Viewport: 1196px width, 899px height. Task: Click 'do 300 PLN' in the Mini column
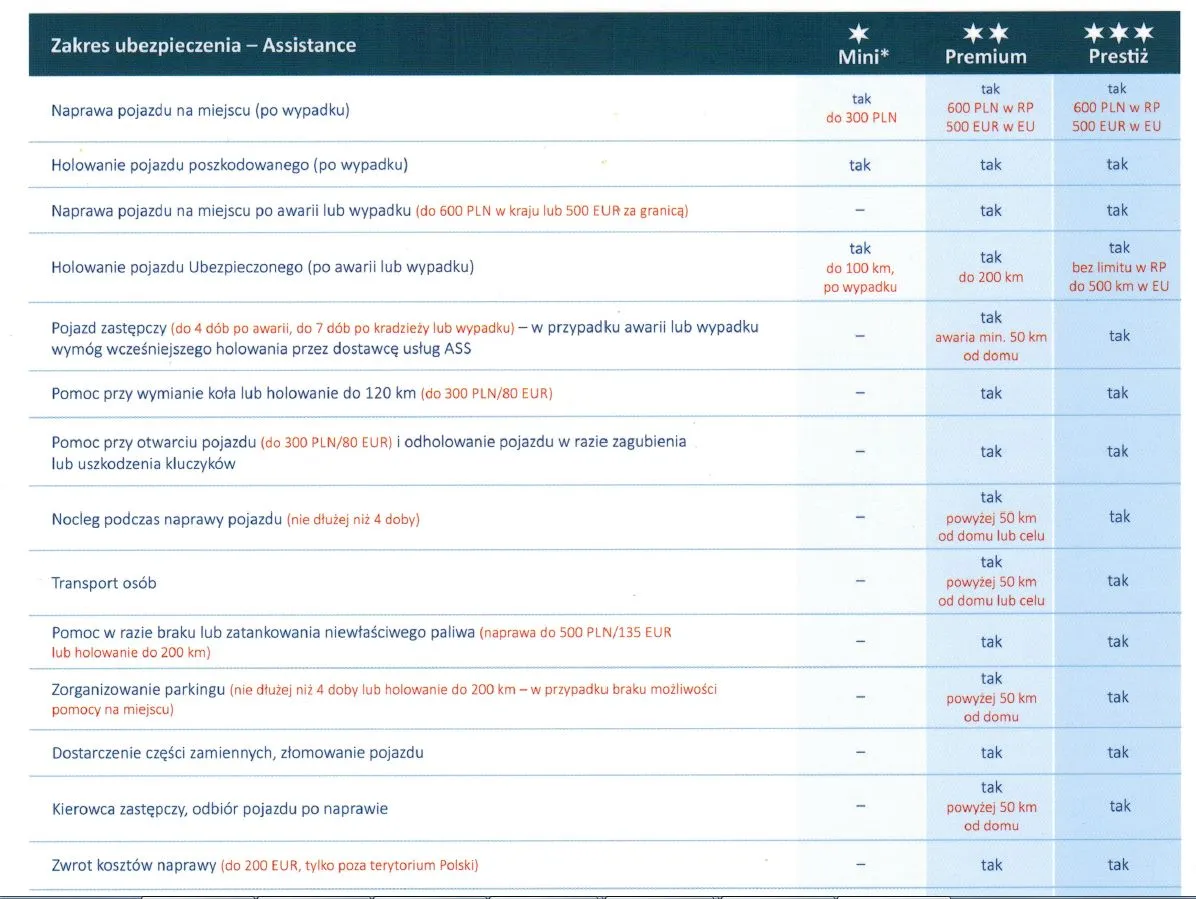pos(860,118)
